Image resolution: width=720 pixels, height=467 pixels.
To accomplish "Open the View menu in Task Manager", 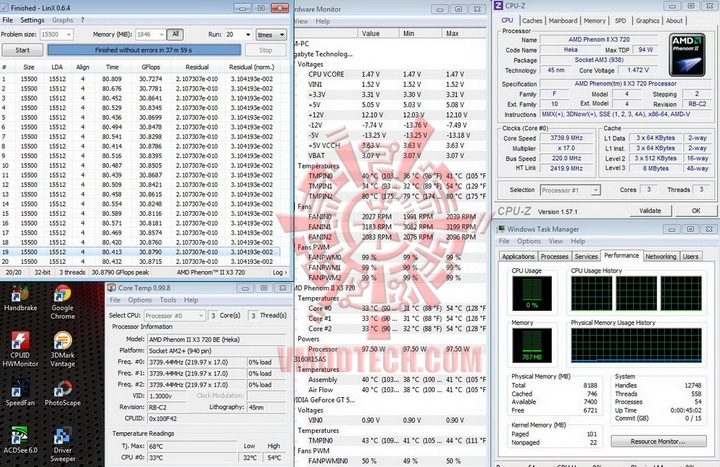I will (555, 241).
